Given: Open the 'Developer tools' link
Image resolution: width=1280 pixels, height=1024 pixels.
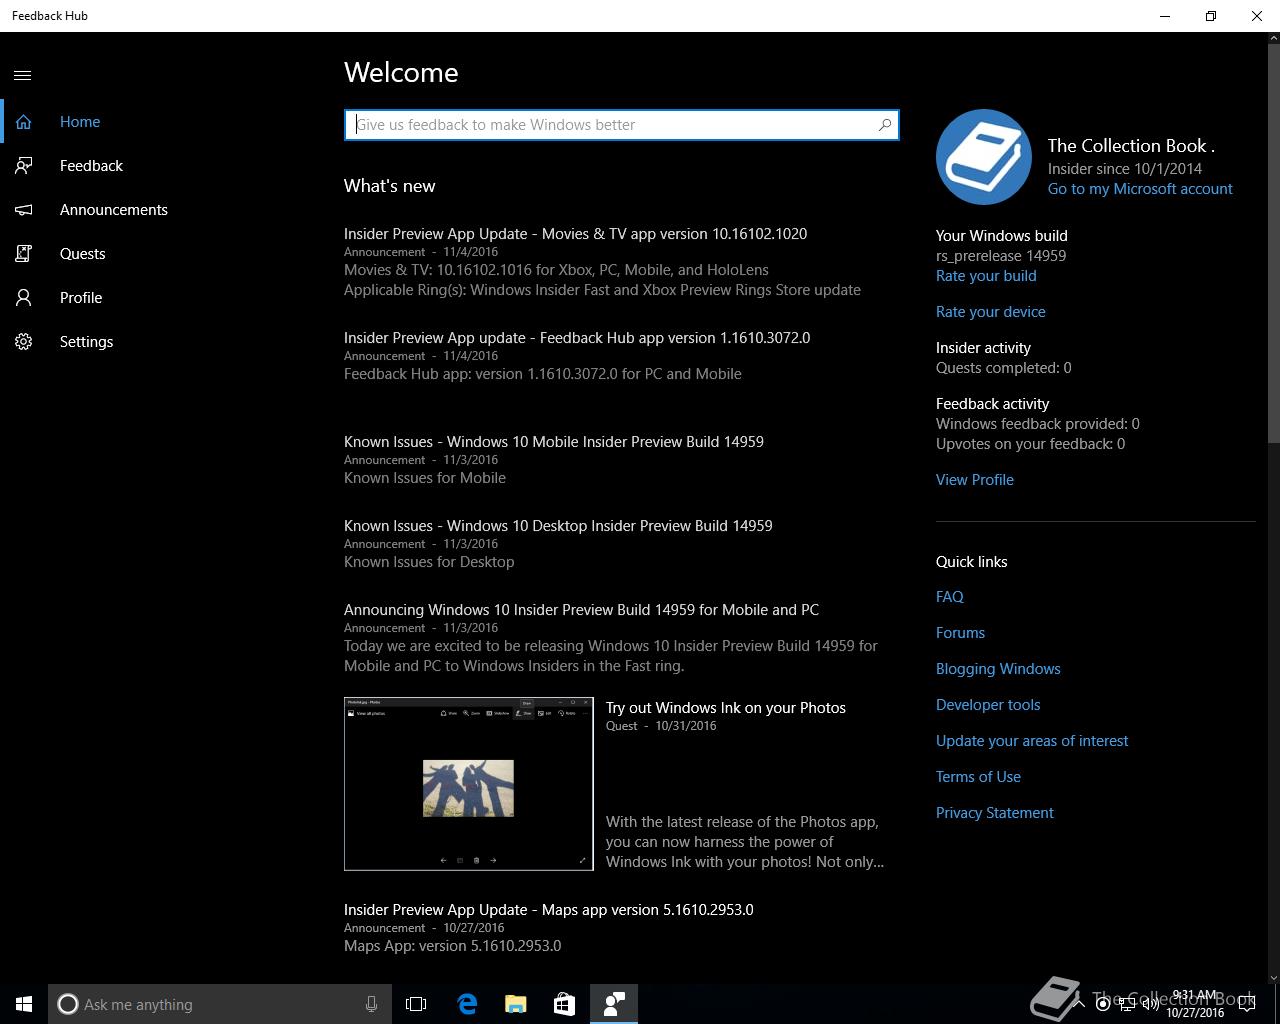Looking at the screenshot, I should click(x=988, y=705).
